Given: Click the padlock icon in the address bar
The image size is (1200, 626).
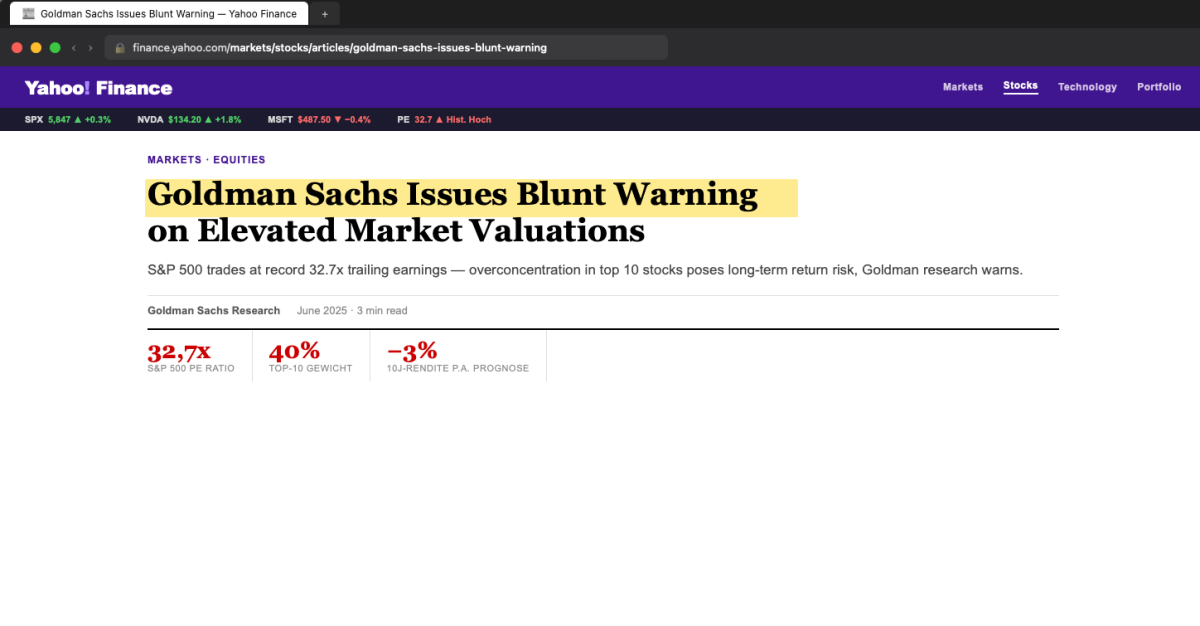Looking at the screenshot, I should (x=120, y=47).
